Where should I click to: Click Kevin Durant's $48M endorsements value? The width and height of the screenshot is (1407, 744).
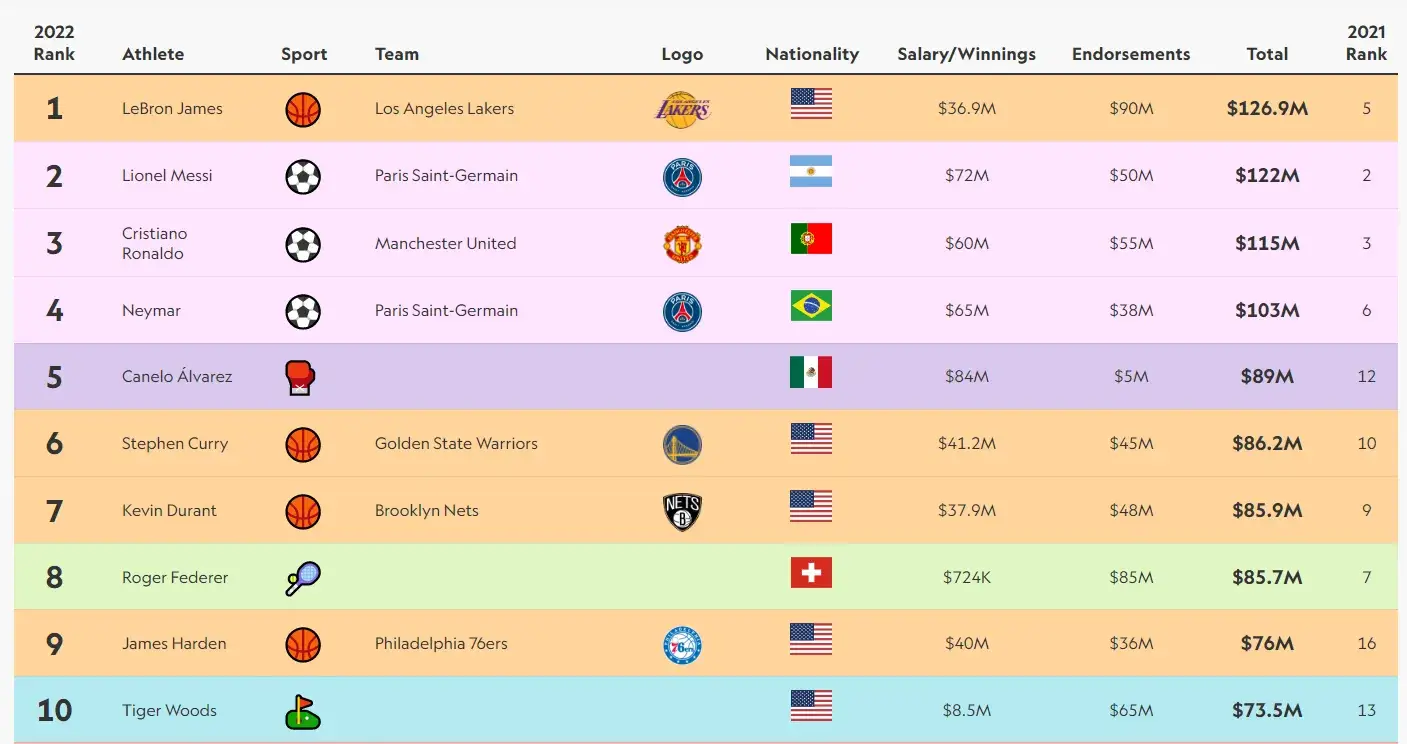click(1131, 510)
